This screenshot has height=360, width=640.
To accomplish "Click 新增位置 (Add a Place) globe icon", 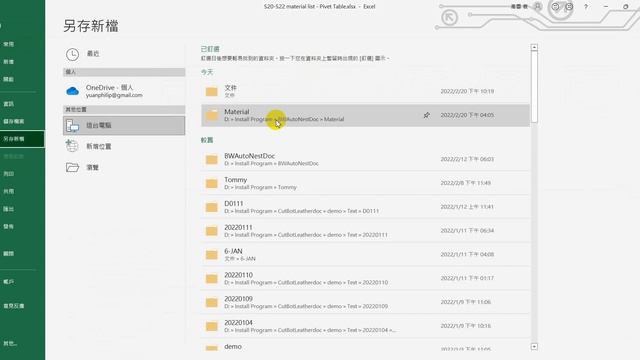I will [x=72, y=146].
